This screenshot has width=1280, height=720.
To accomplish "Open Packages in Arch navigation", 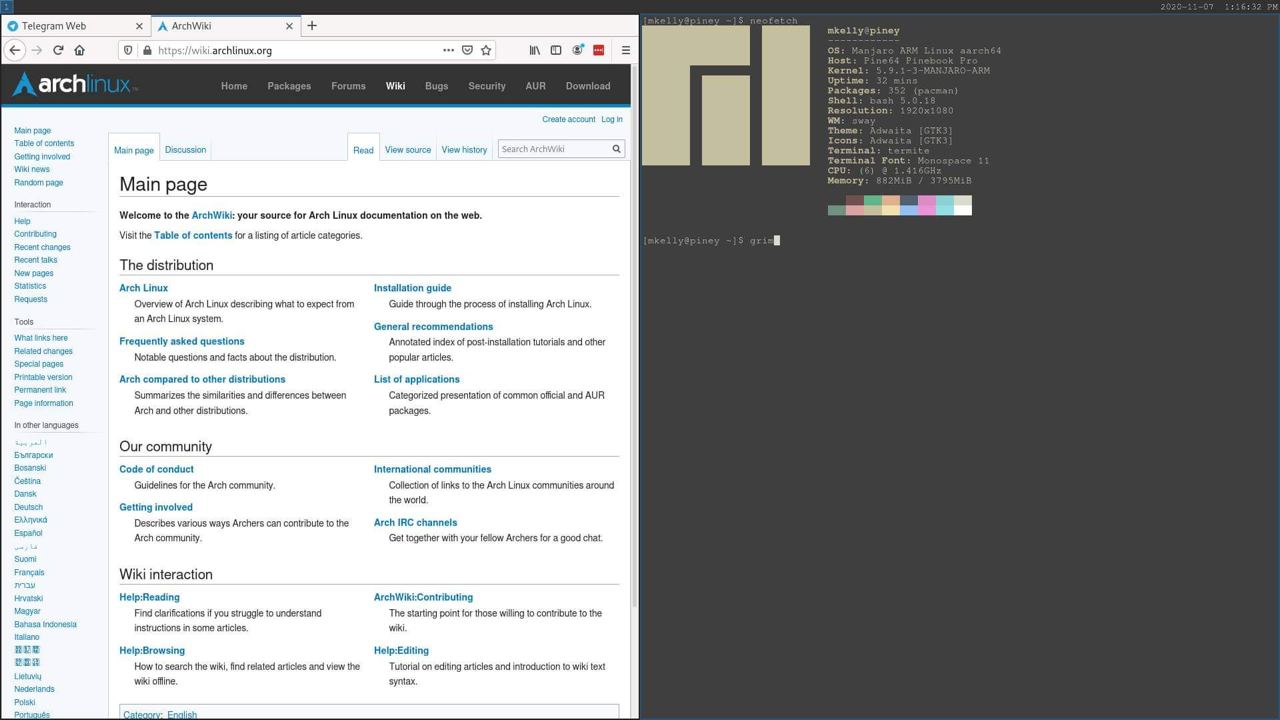I will click(289, 86).
